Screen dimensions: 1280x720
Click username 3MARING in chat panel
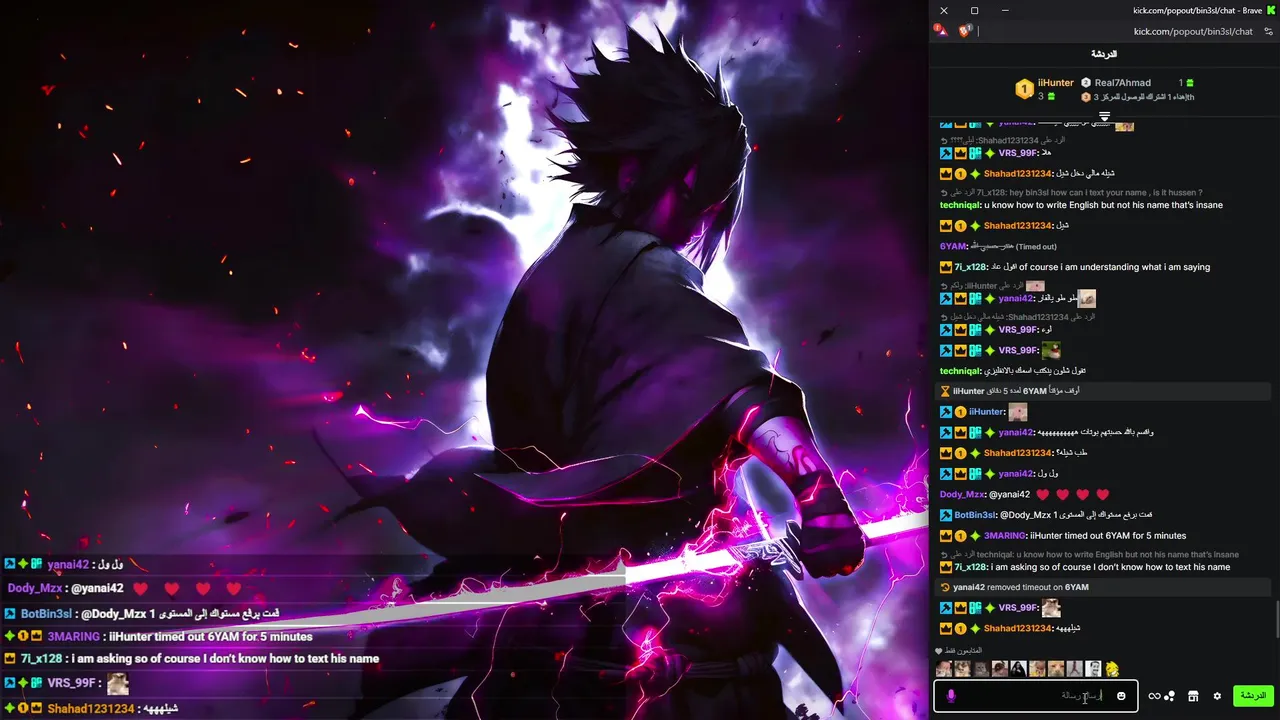pos(1006,536)
